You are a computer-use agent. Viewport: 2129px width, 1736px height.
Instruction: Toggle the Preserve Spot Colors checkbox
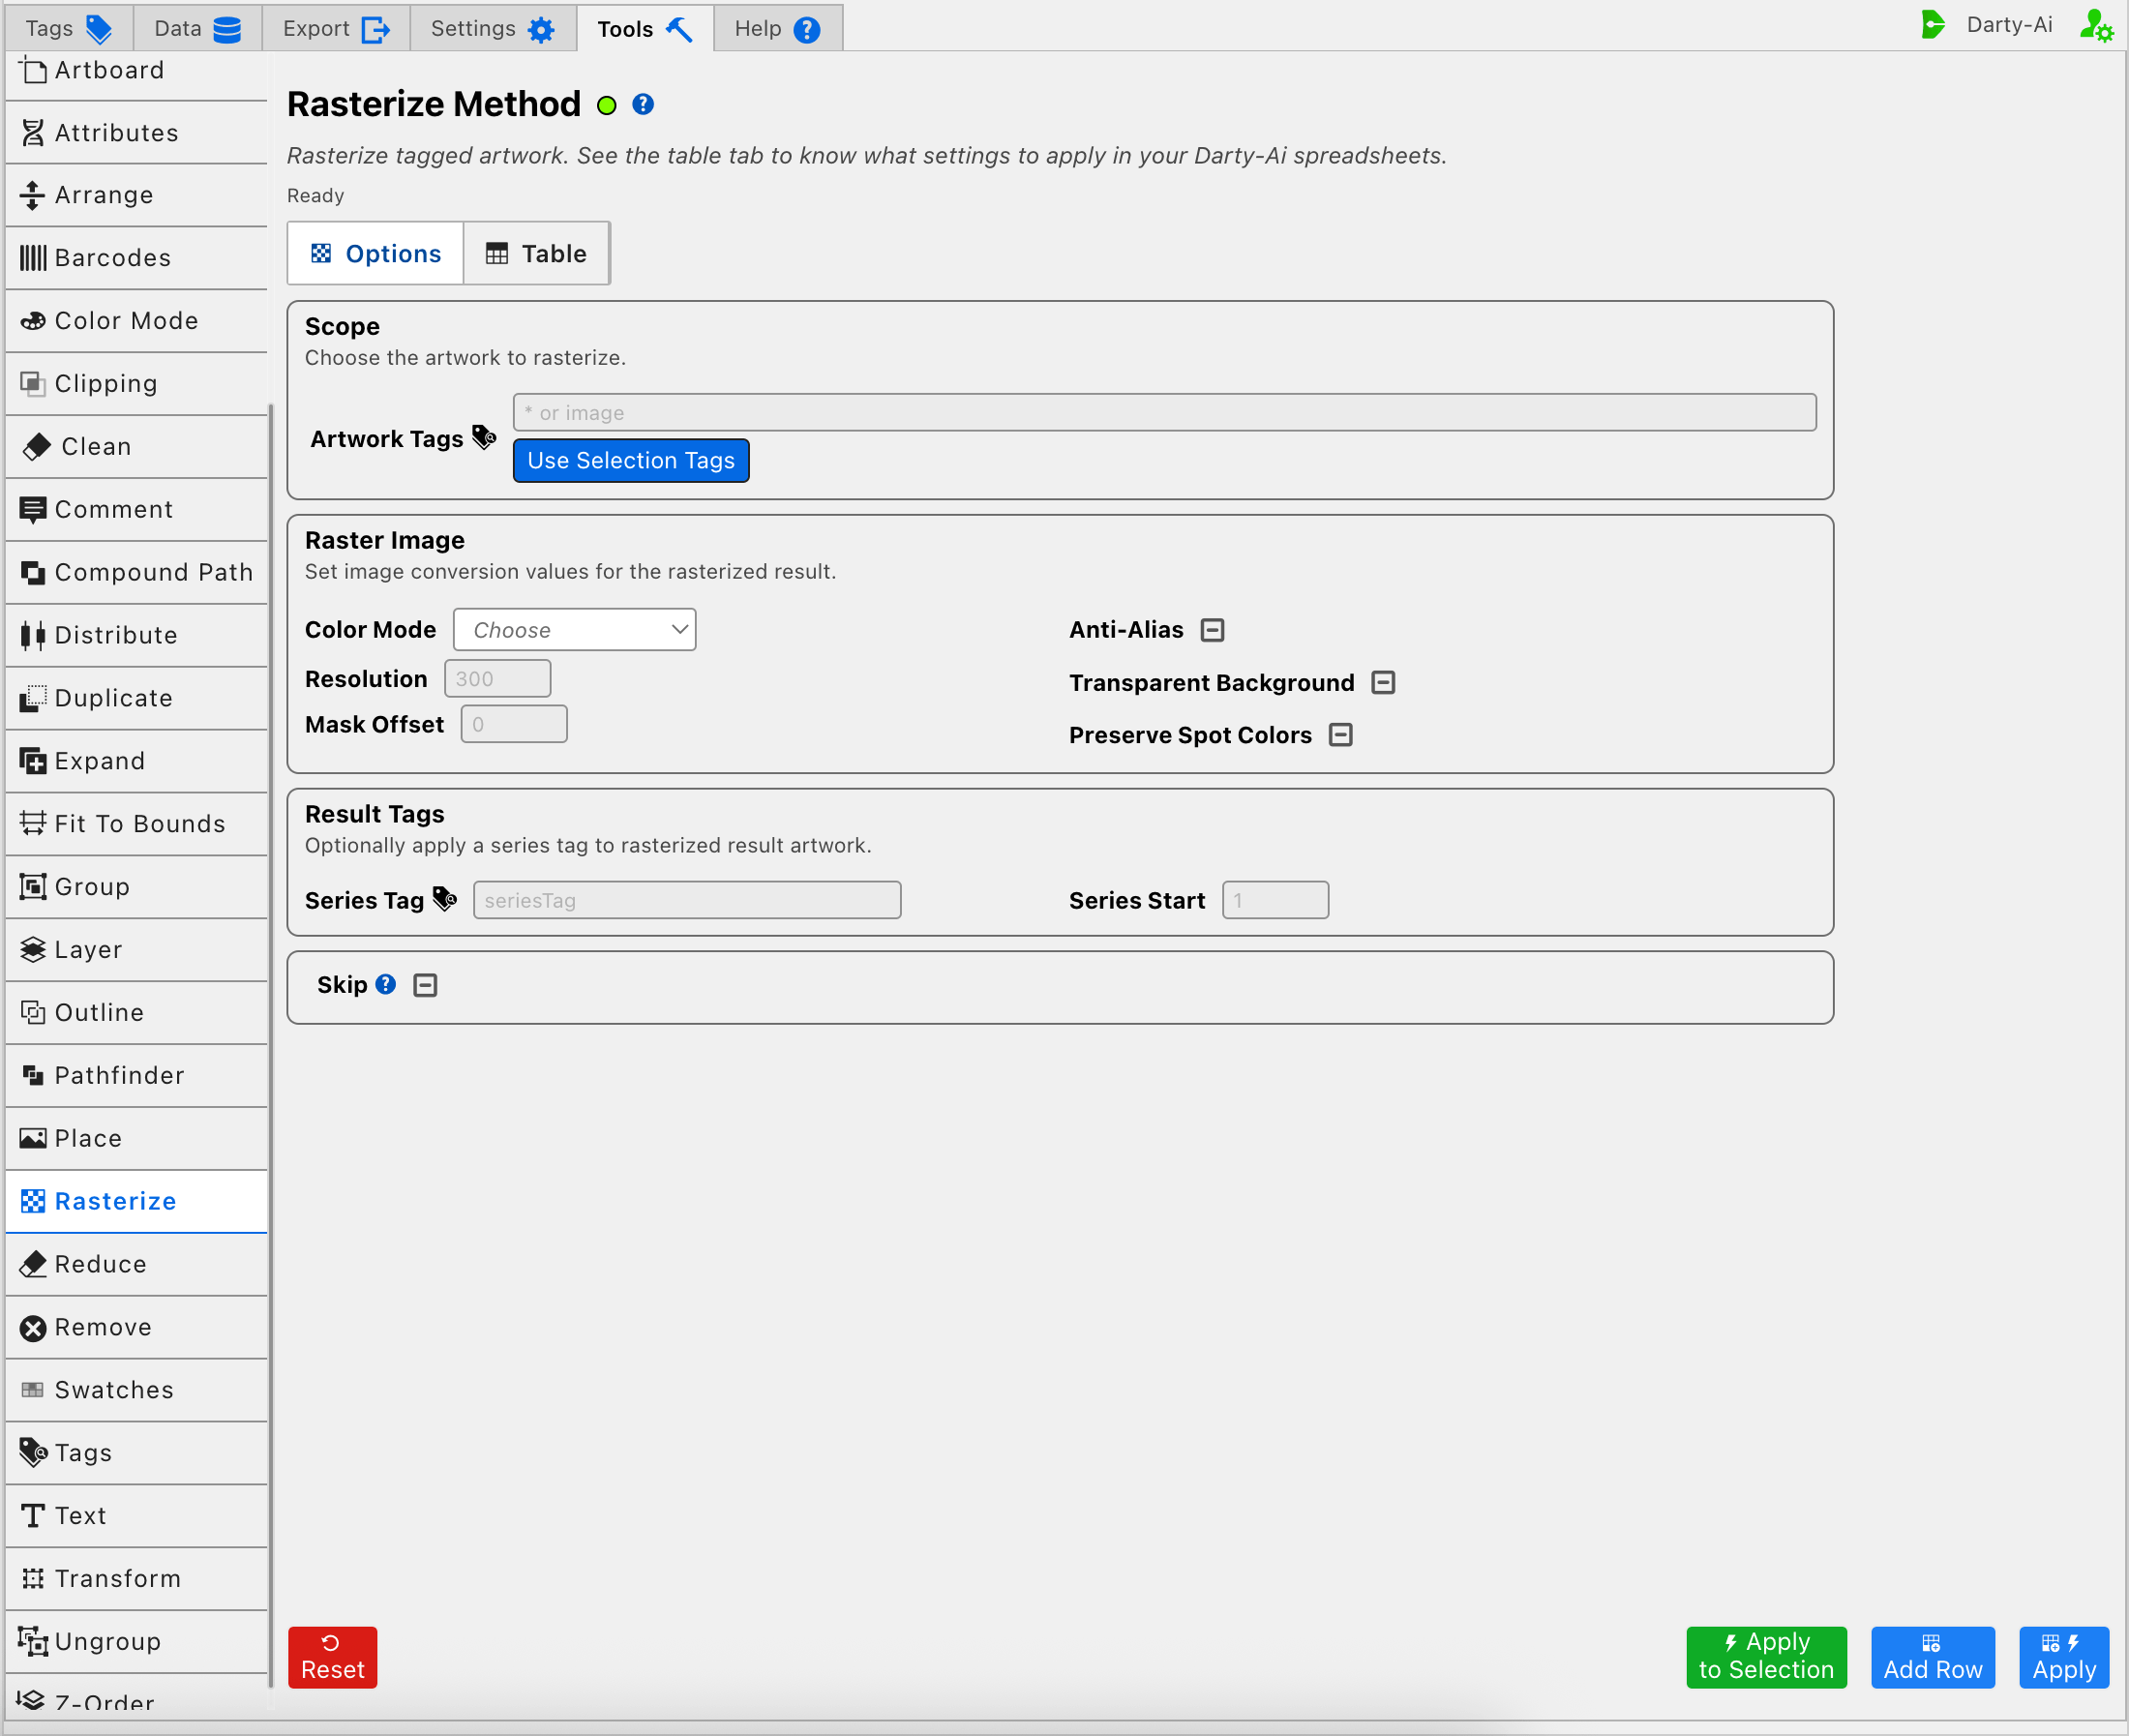click(1341, 735)
